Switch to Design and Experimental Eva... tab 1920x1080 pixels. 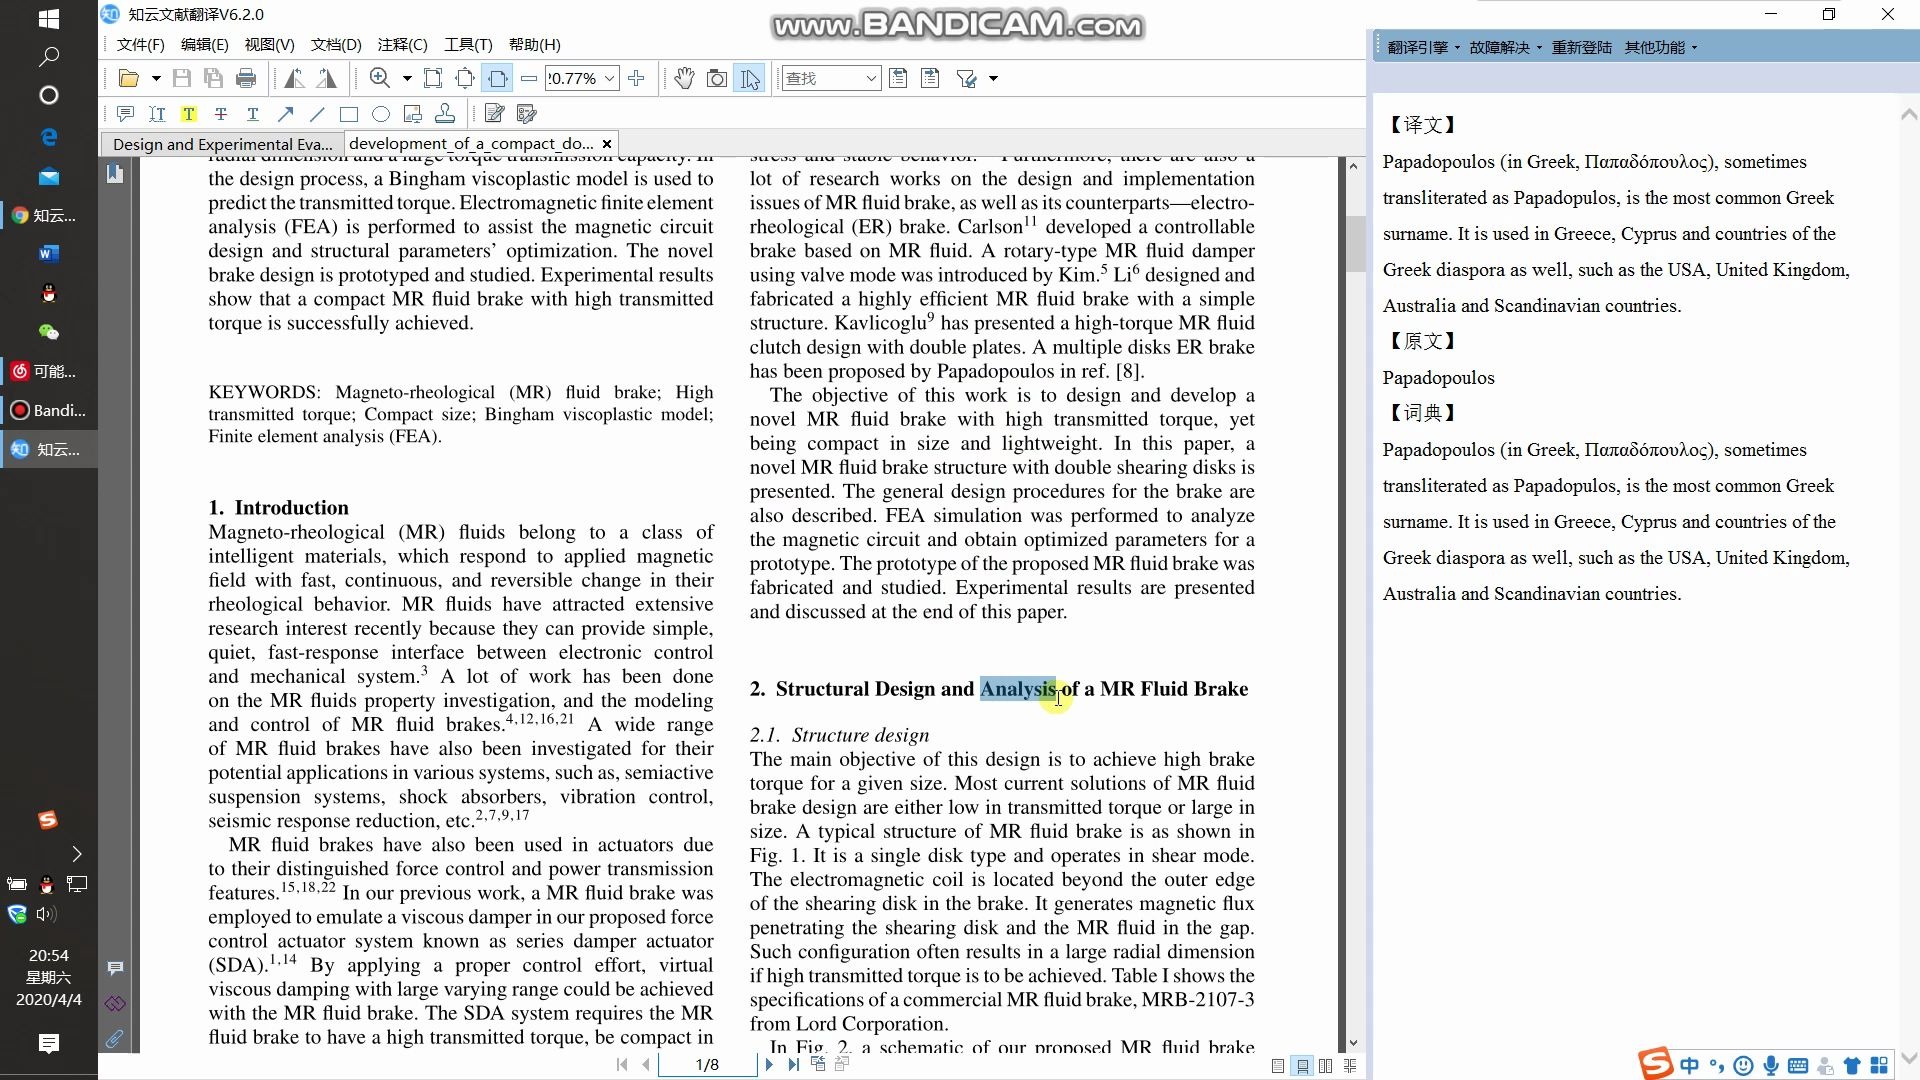[222, 144]
